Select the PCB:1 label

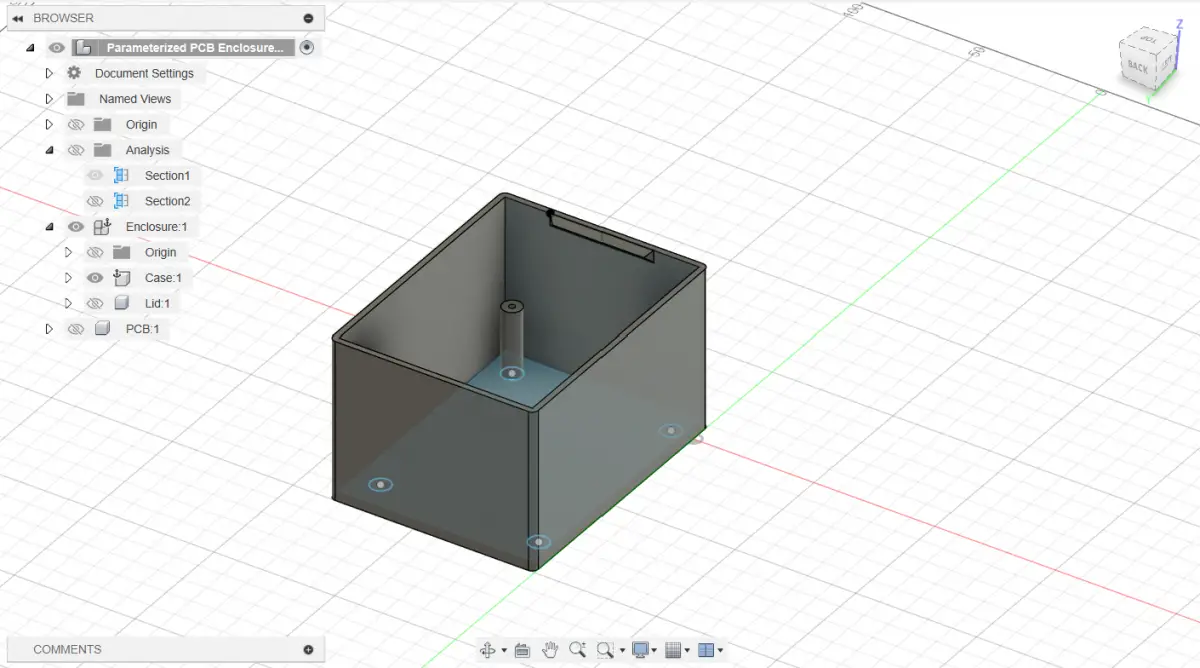pyautogui.click(x=142, y=329)
